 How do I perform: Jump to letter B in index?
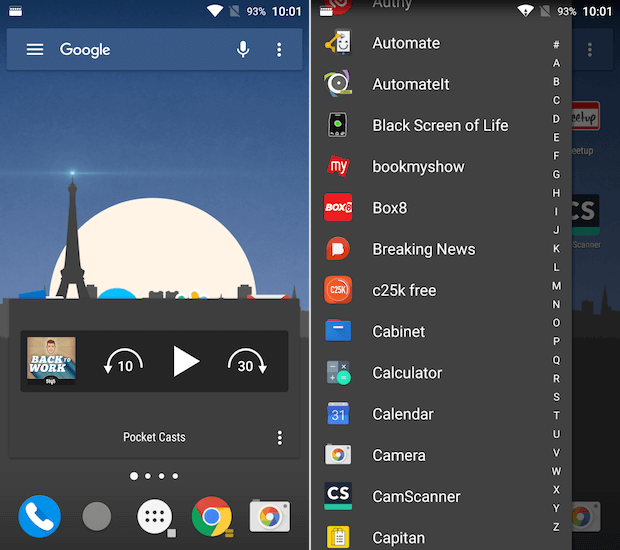[556, 82]
